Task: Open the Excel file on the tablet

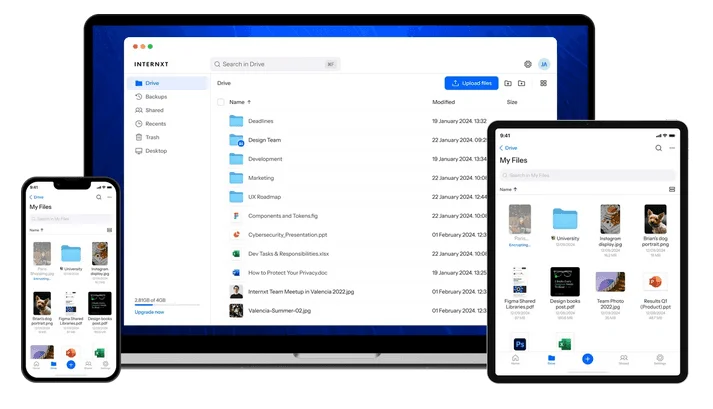Action: coord(565,344)
